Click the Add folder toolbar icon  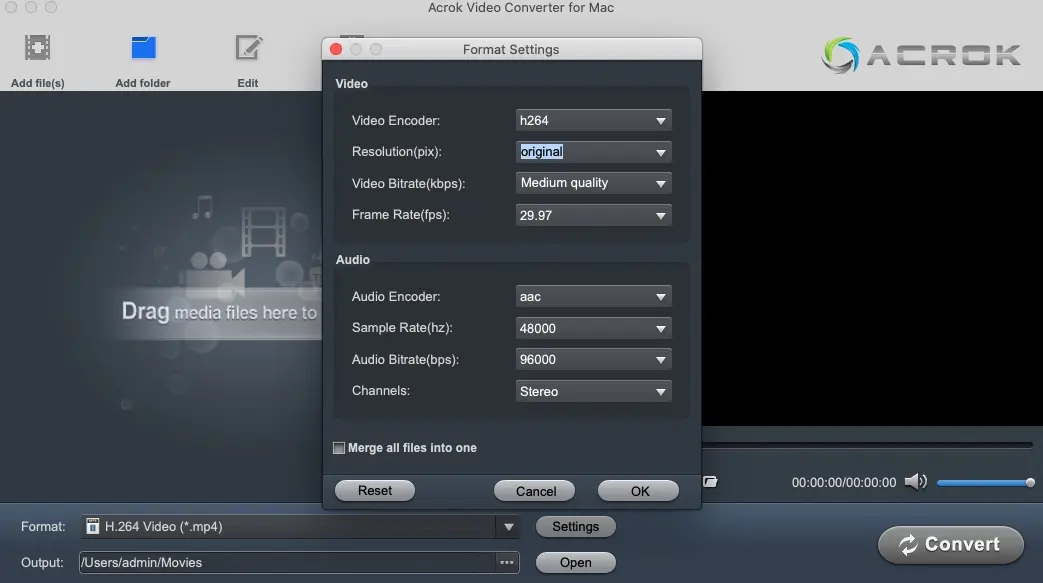pos(143,48)
